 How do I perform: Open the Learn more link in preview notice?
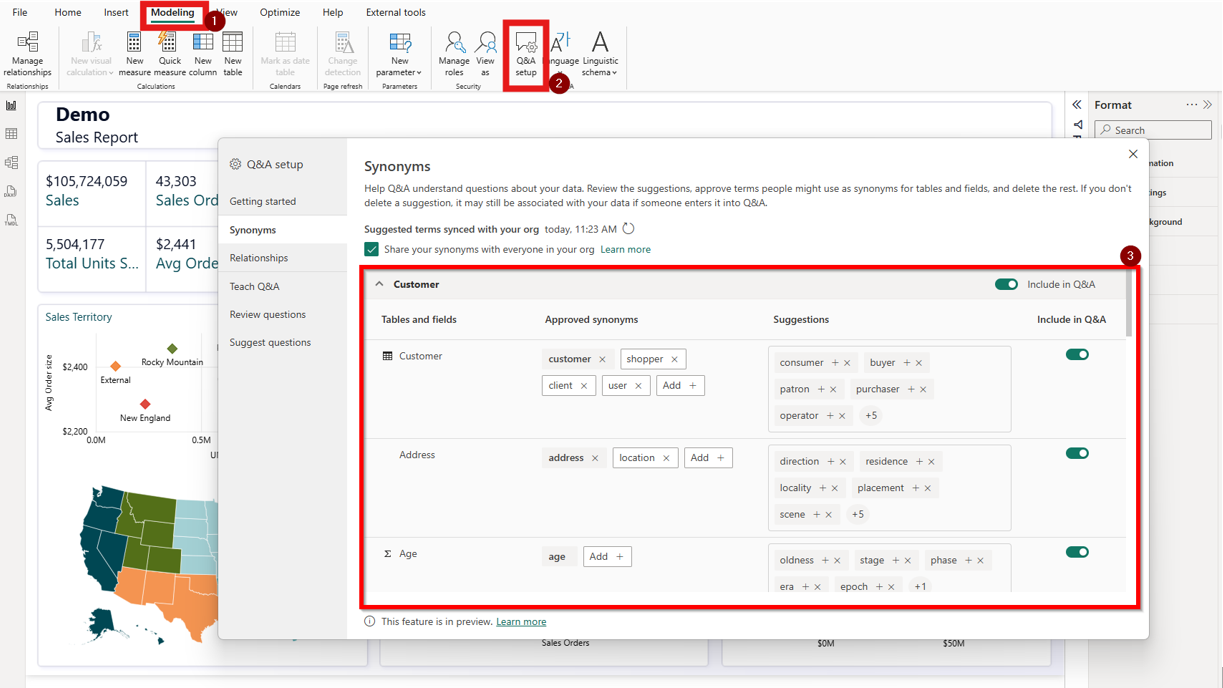521,622
